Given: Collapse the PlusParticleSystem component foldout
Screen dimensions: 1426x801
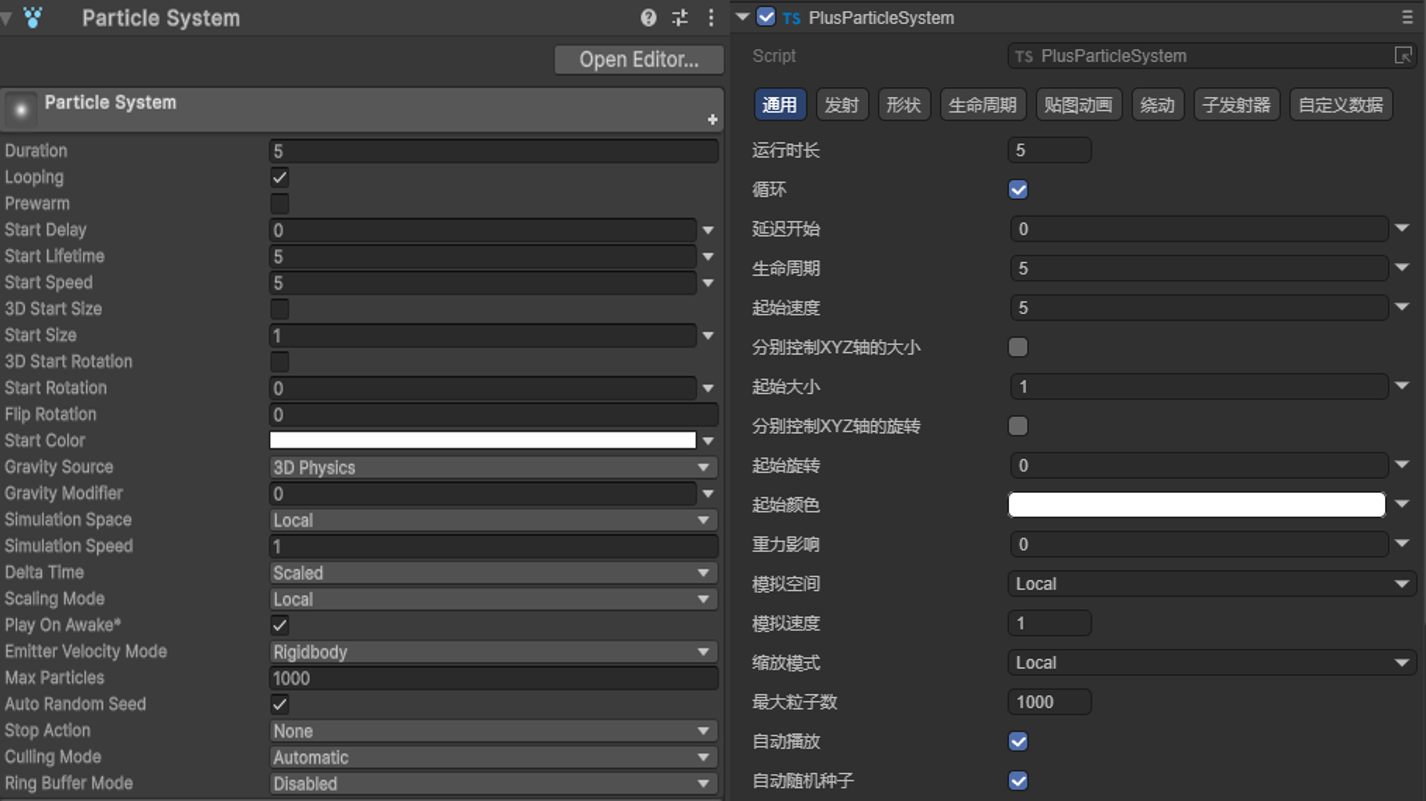Looking at the screenshot, I should coord(742,17).
